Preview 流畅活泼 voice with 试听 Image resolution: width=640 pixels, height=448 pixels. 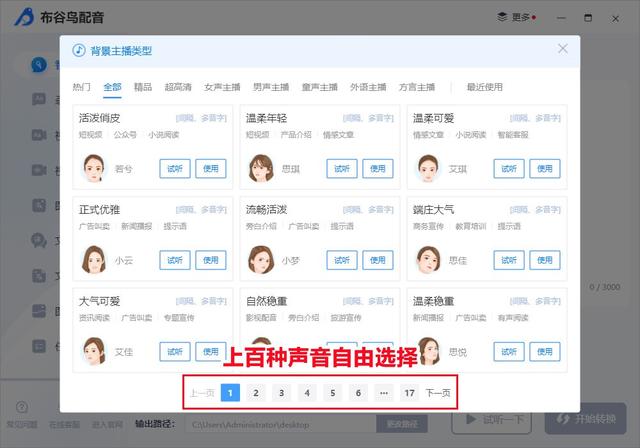(342, 260)
